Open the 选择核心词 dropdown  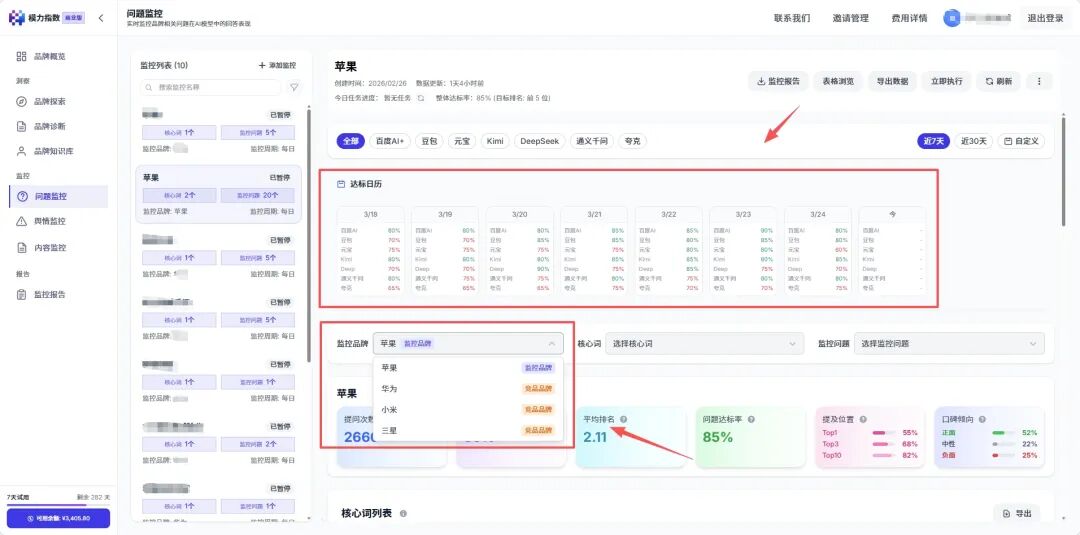[705, 343]
